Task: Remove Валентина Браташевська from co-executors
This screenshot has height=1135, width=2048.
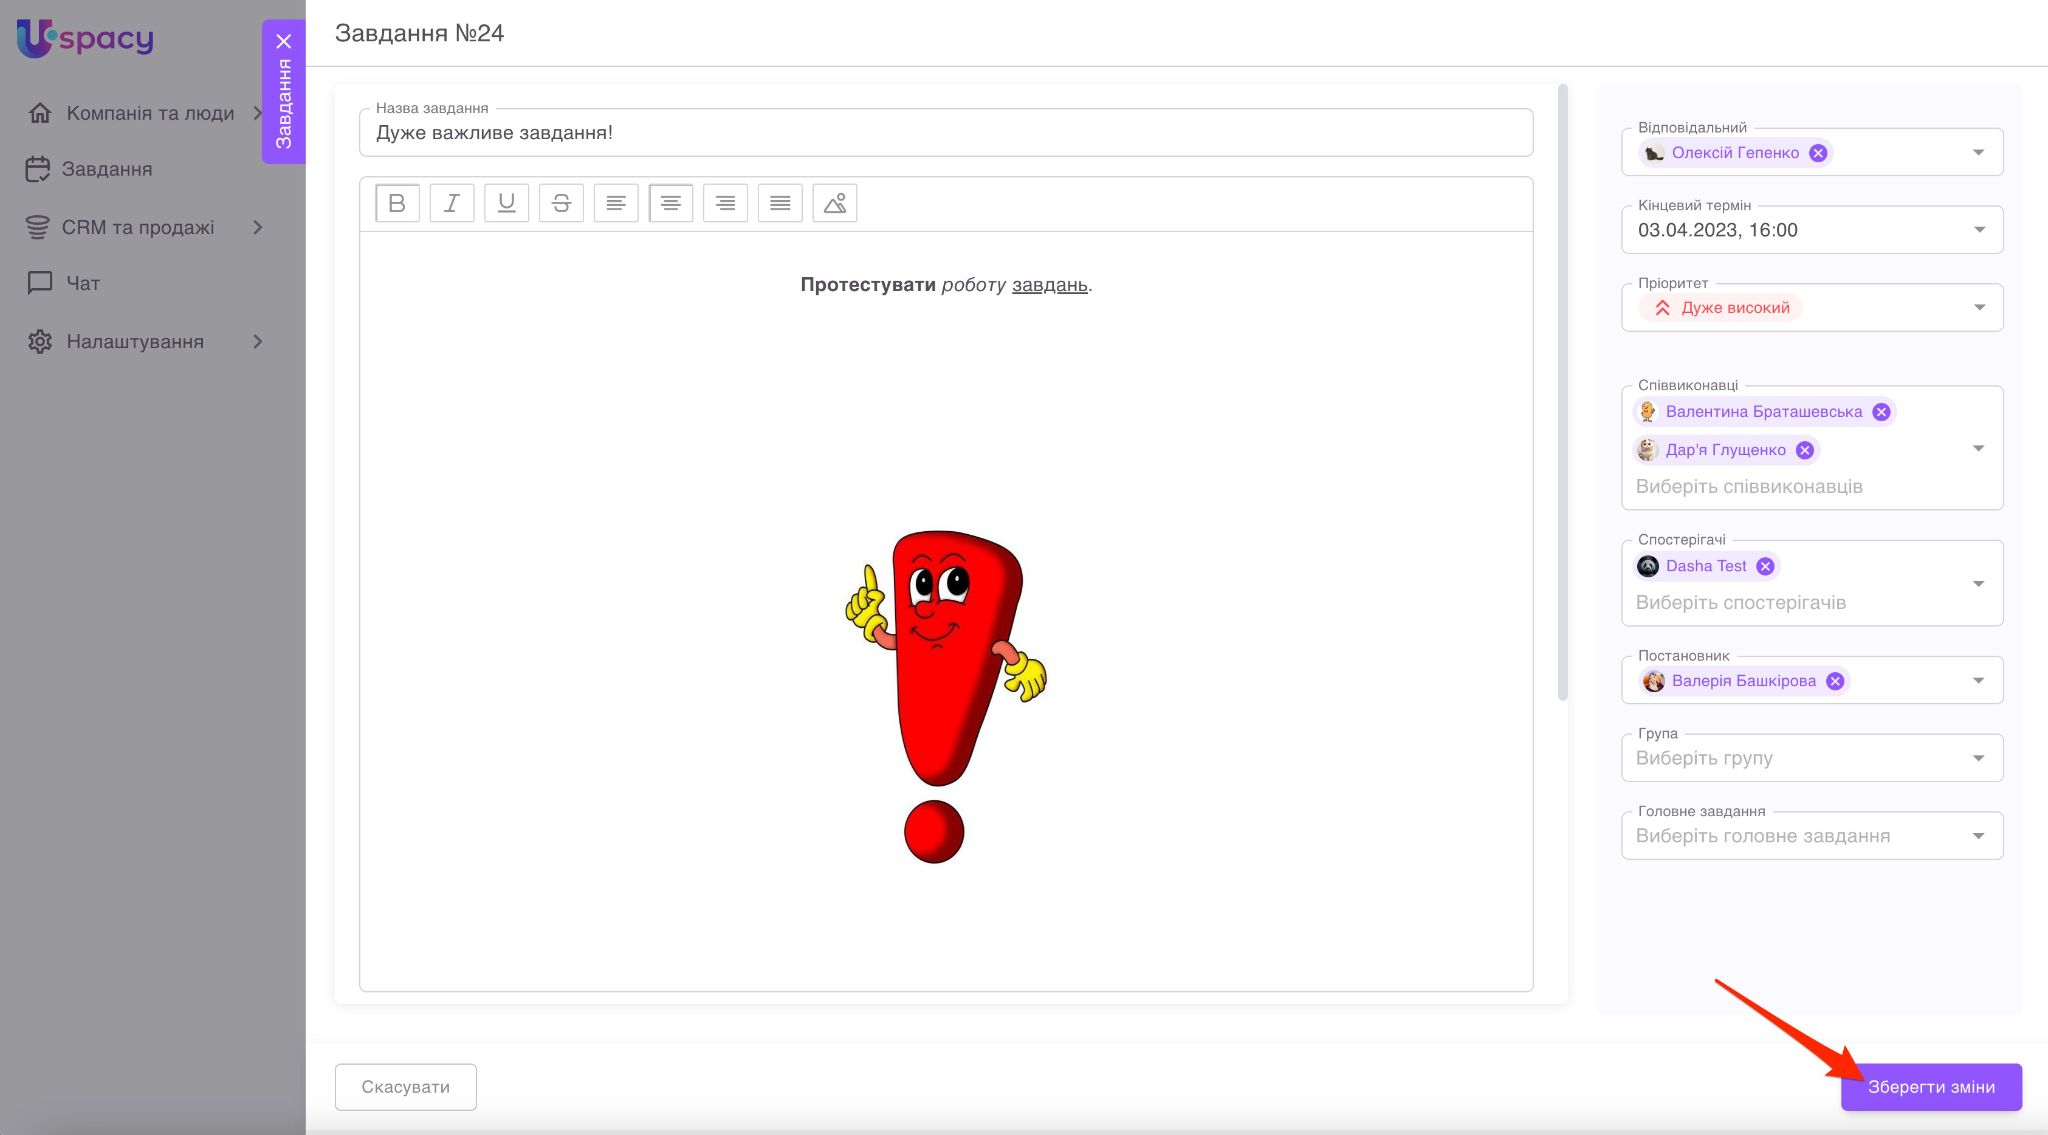Action: pyautogui.click(x=1881, y=412)
